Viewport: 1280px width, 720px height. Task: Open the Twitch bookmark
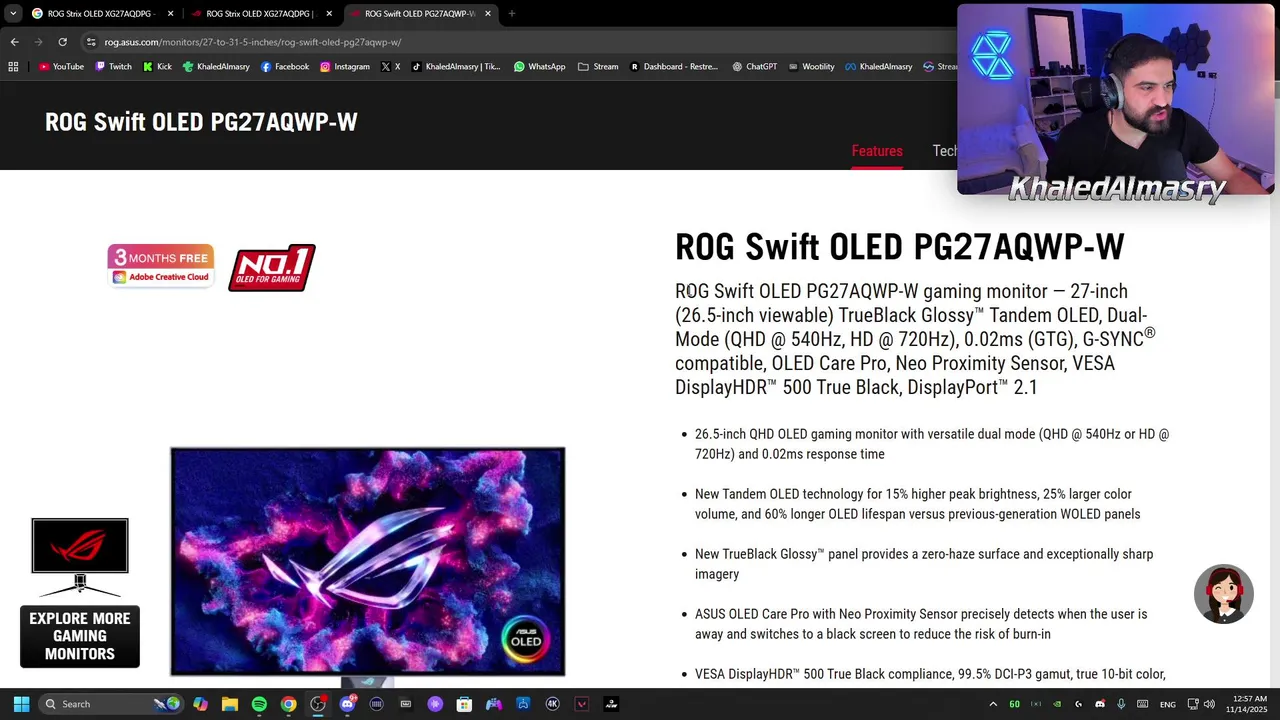click(x=113, y=67)
